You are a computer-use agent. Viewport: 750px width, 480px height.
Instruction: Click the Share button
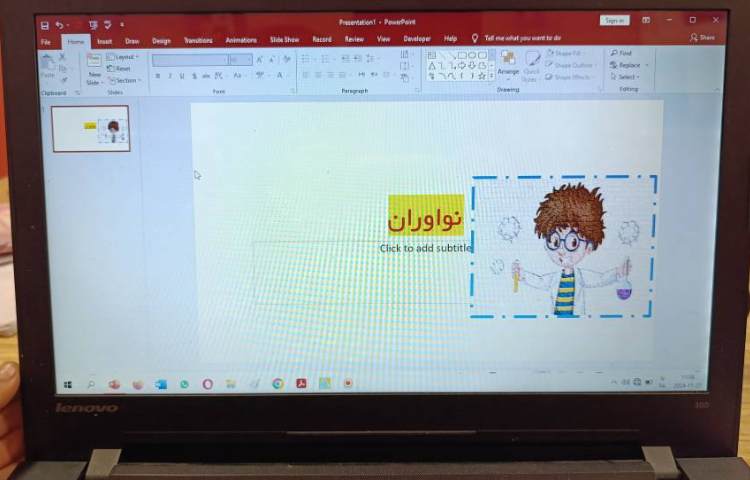click(x=703, y=37)
